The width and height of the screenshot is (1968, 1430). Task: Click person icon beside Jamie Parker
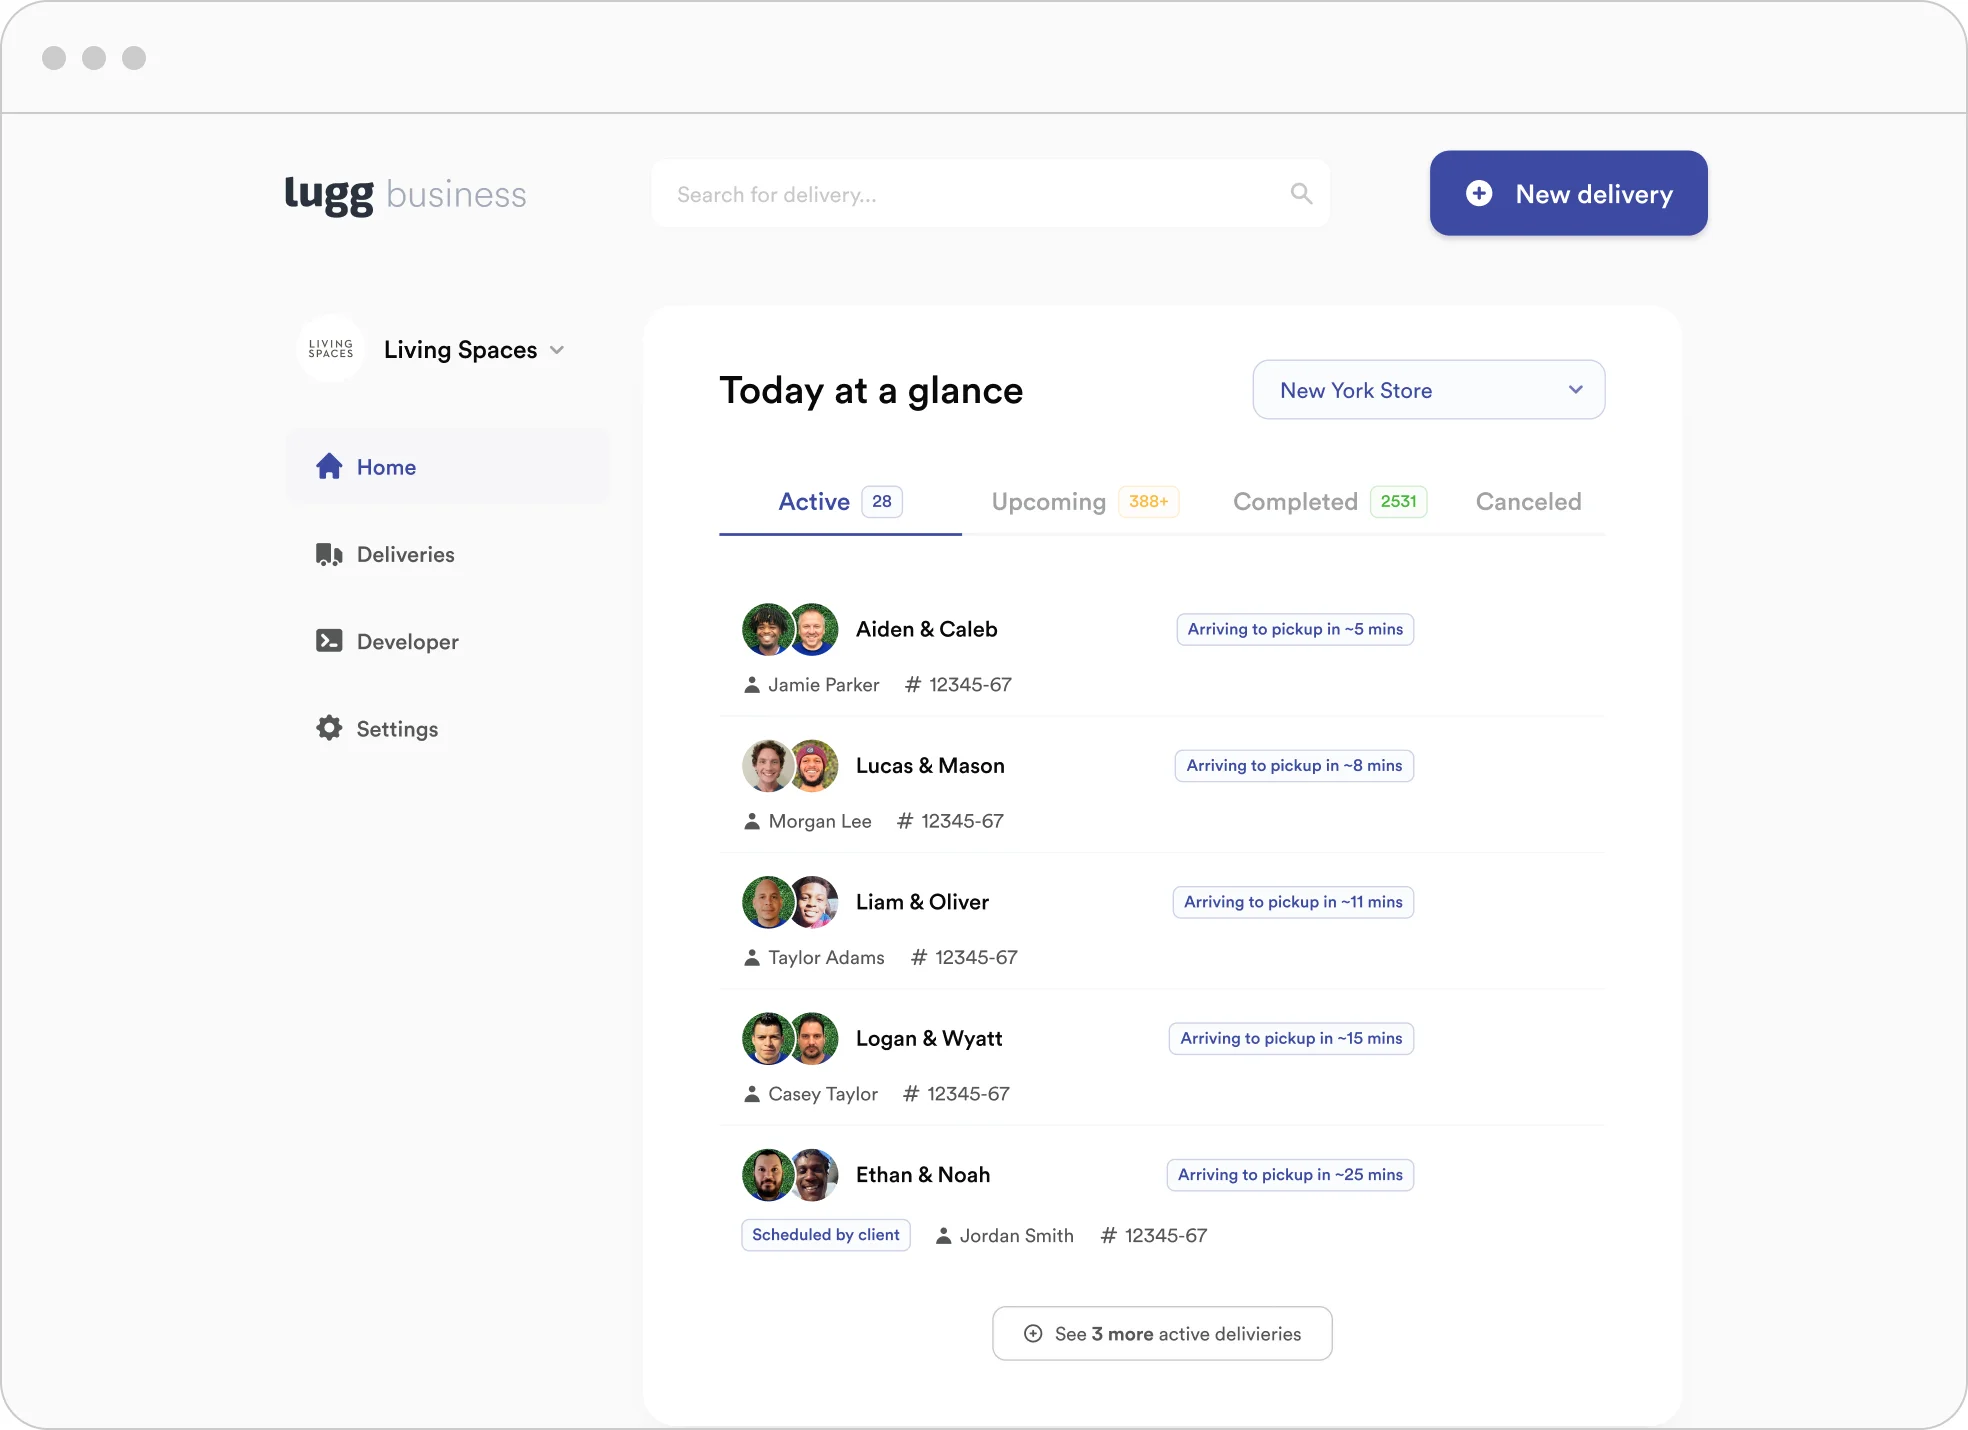pyautogui.click(x=752, y=685)
